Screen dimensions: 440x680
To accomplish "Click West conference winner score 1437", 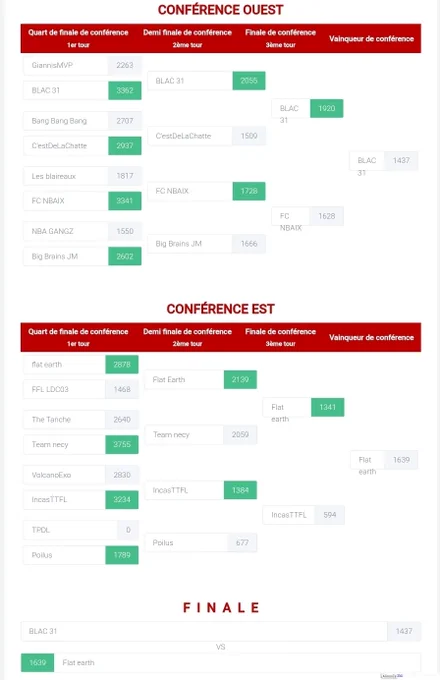I will click(x=401, y=160).
